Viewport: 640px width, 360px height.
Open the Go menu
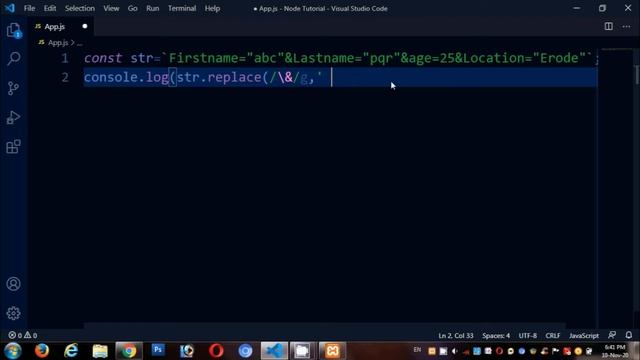click(x=133, y=8)
